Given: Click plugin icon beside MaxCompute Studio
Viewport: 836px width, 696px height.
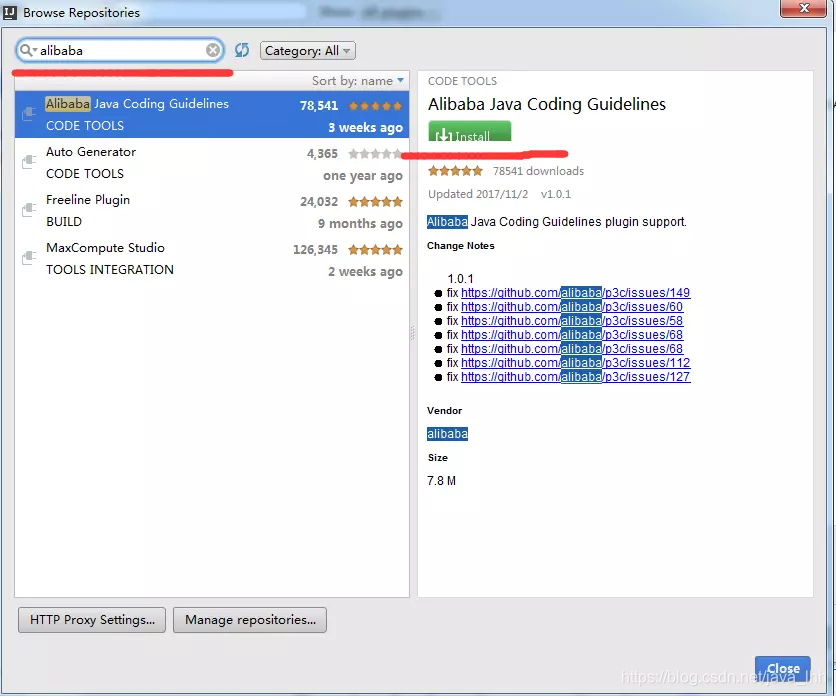Looking at the screenshot, I should (29, 258).
